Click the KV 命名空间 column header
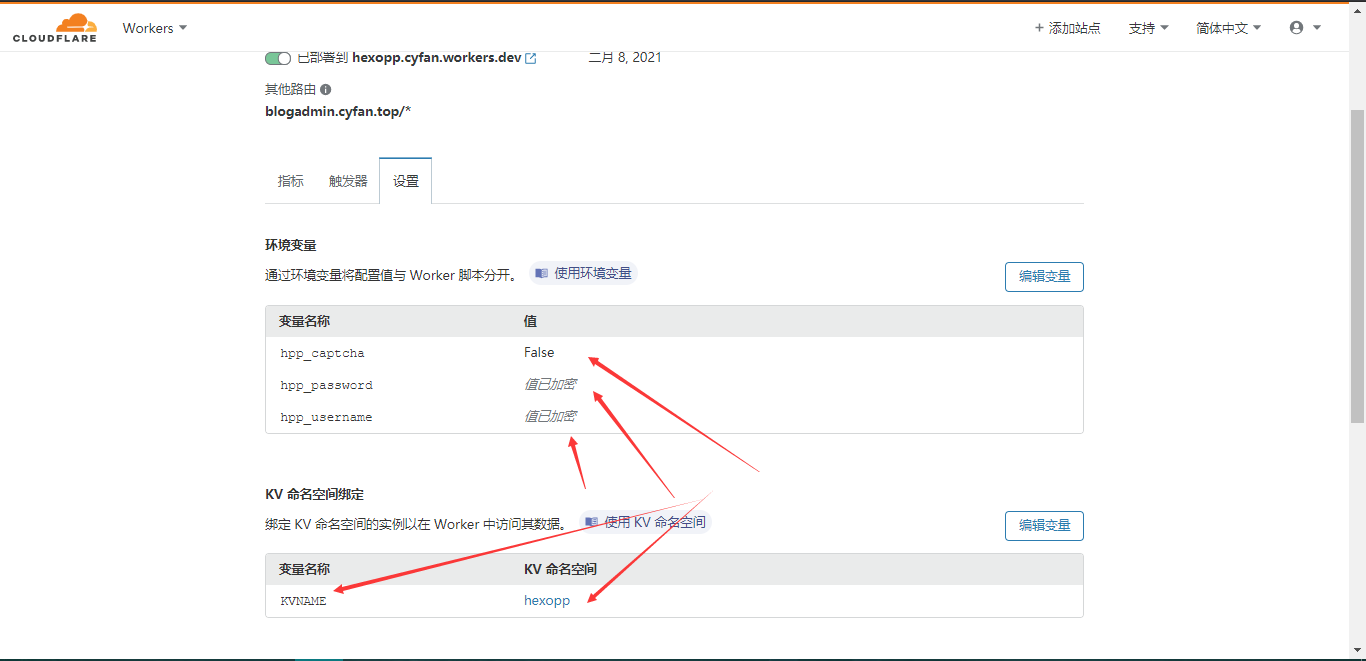The image size is (1366, 661). (560, 569)
